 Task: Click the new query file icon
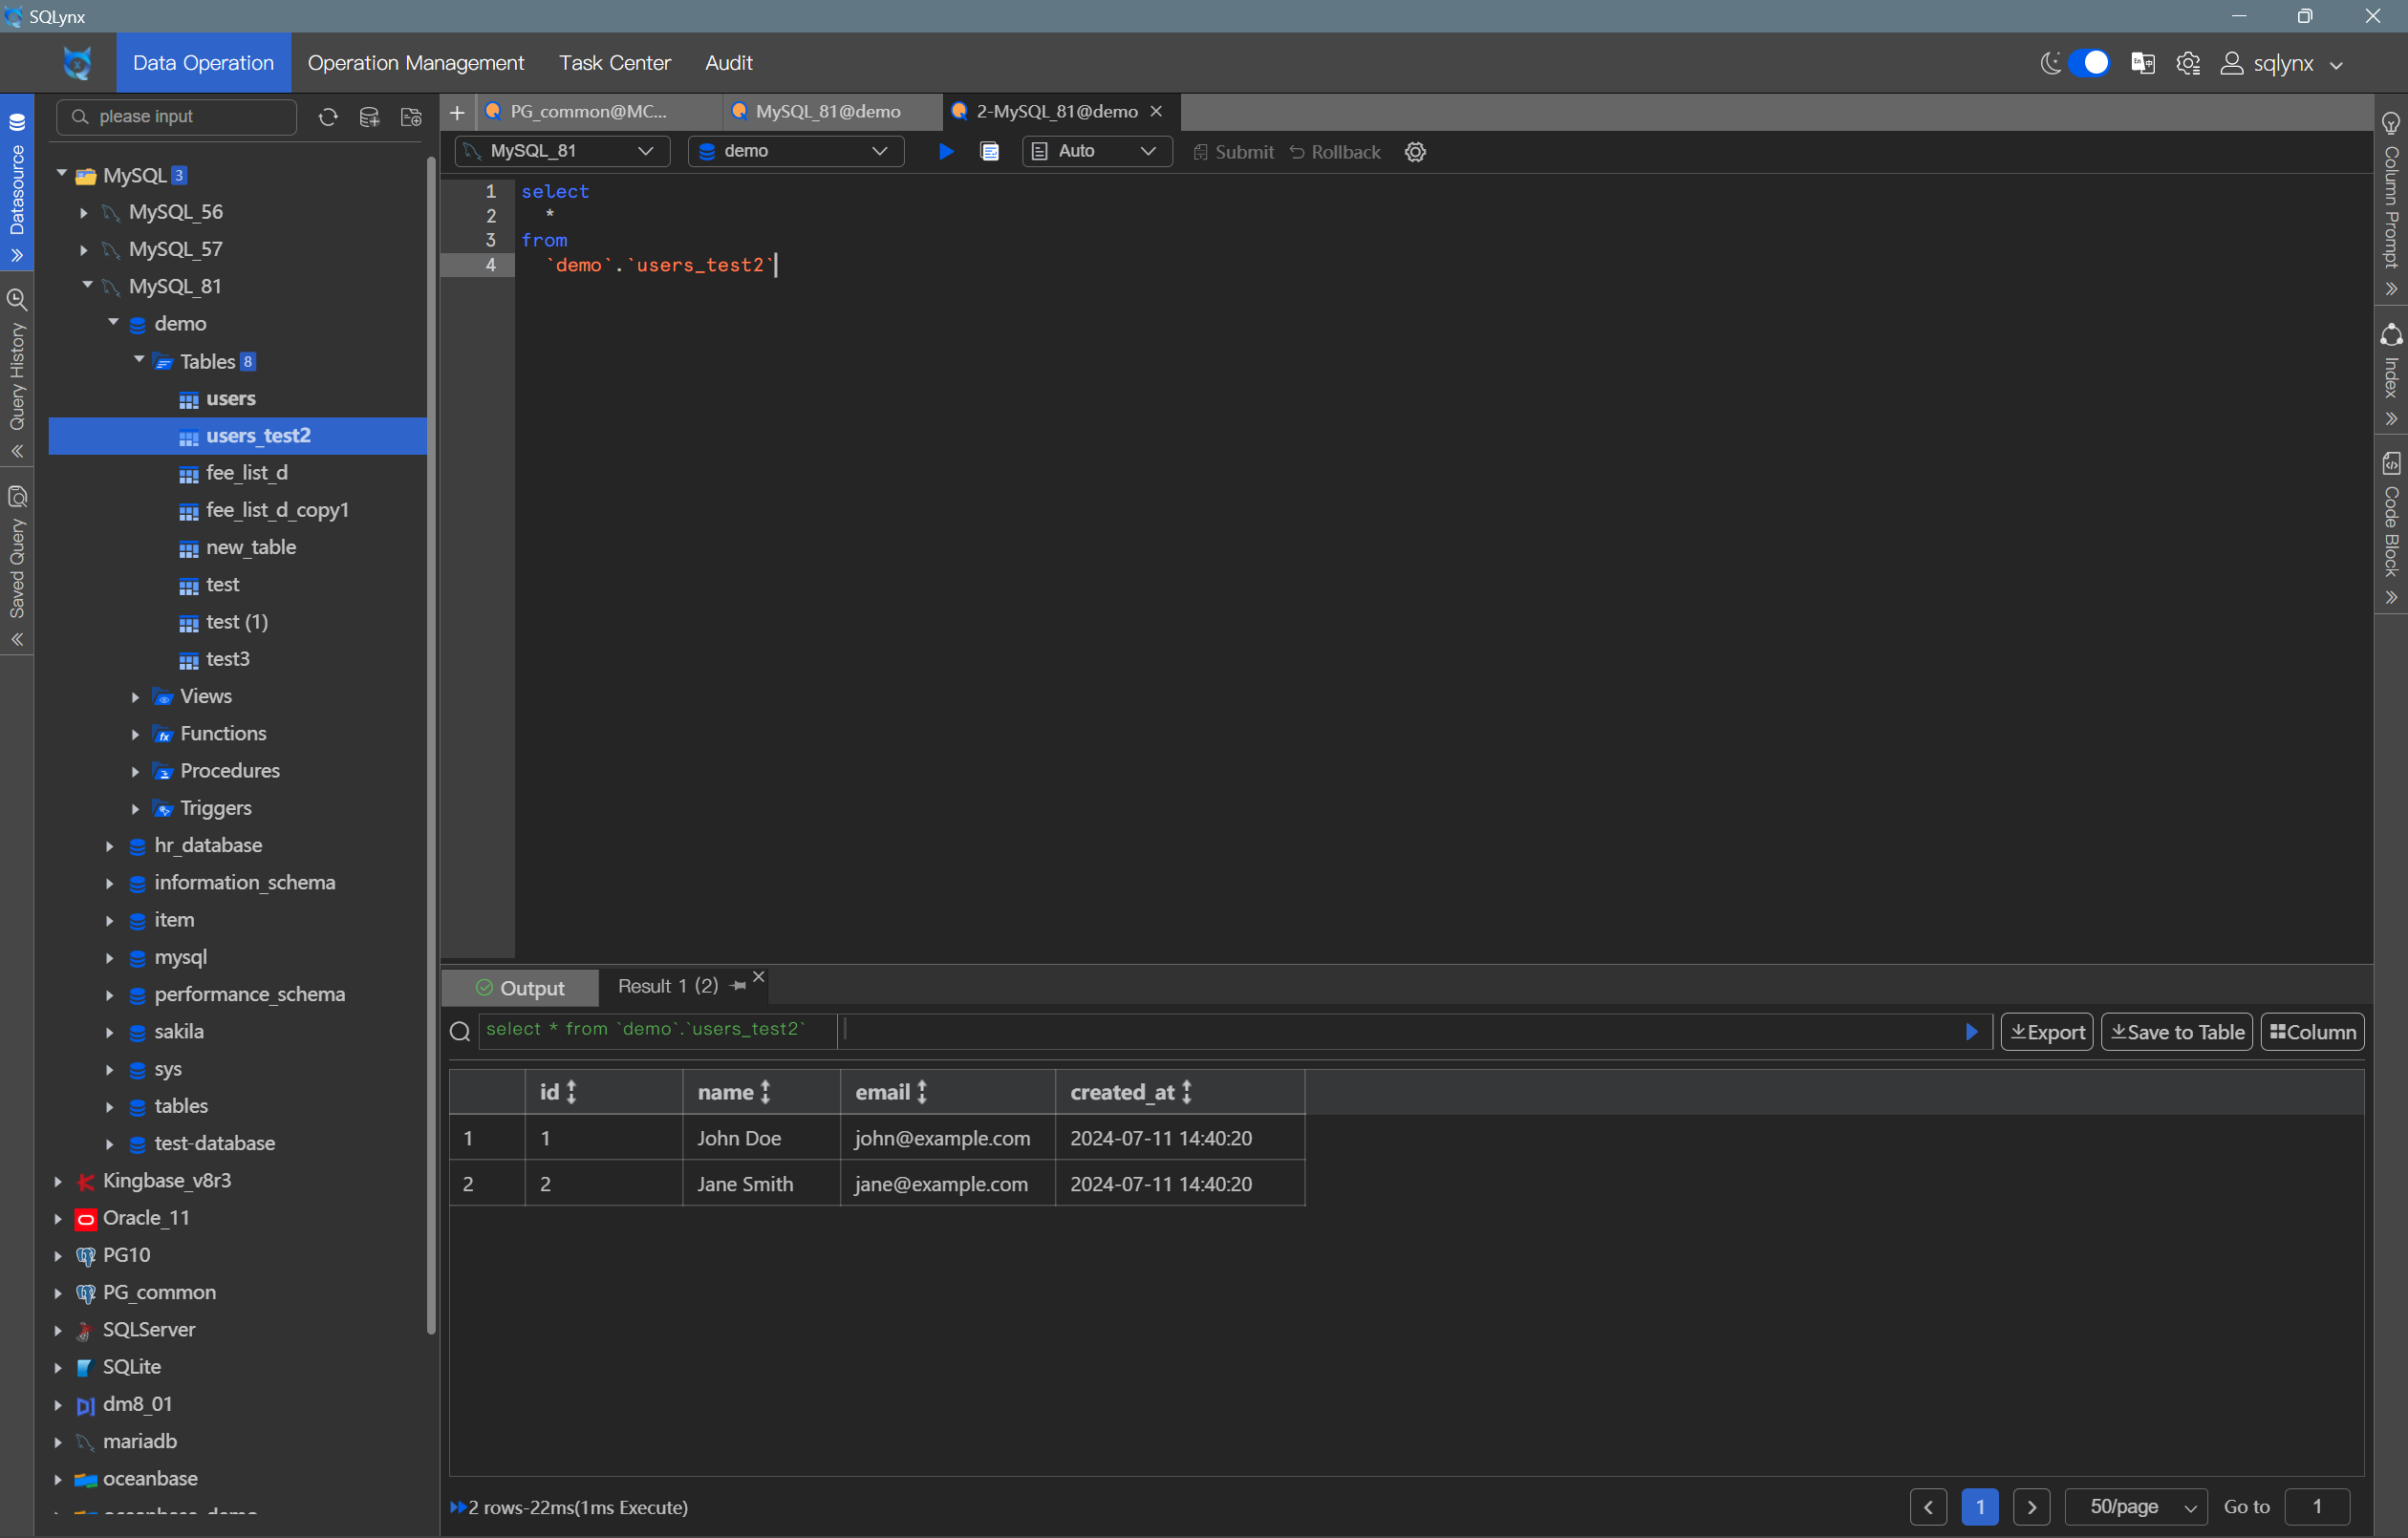click(x=410, y=117)
